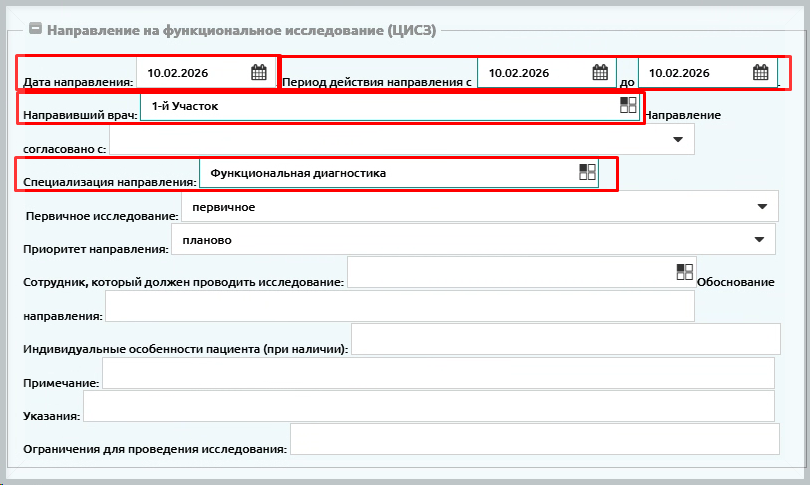Click the Примечание text field
This screenshot has width=810, height=485.
click(438, 373)
